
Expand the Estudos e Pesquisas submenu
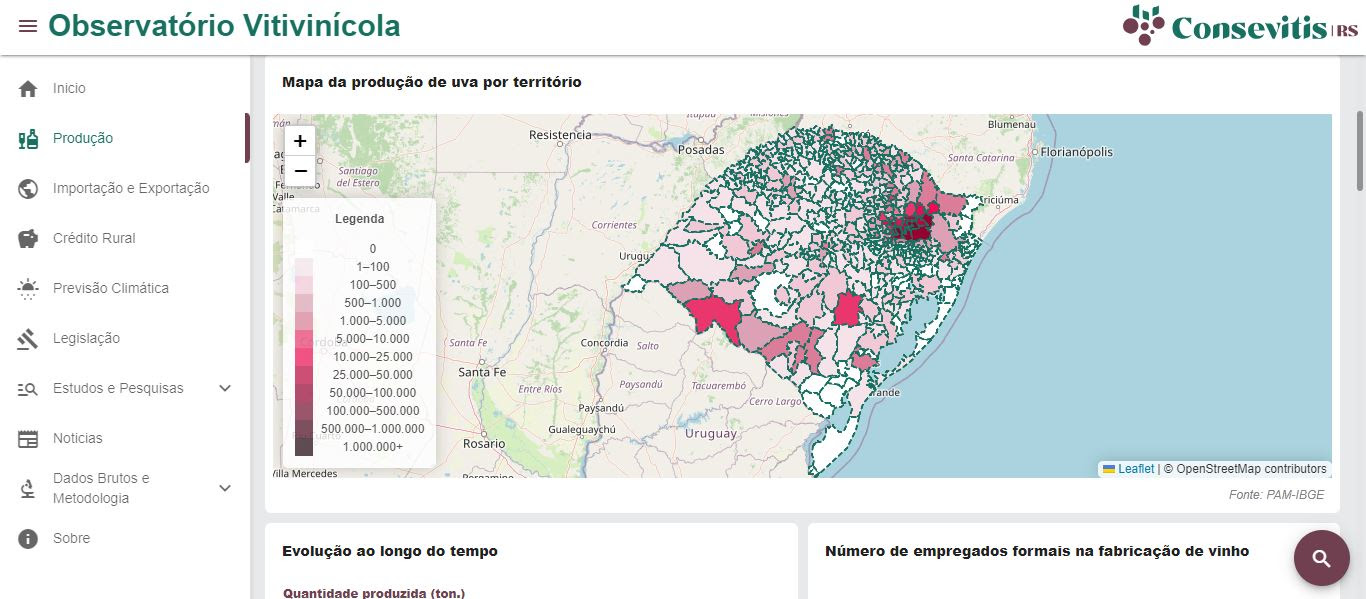coord(225,388)
